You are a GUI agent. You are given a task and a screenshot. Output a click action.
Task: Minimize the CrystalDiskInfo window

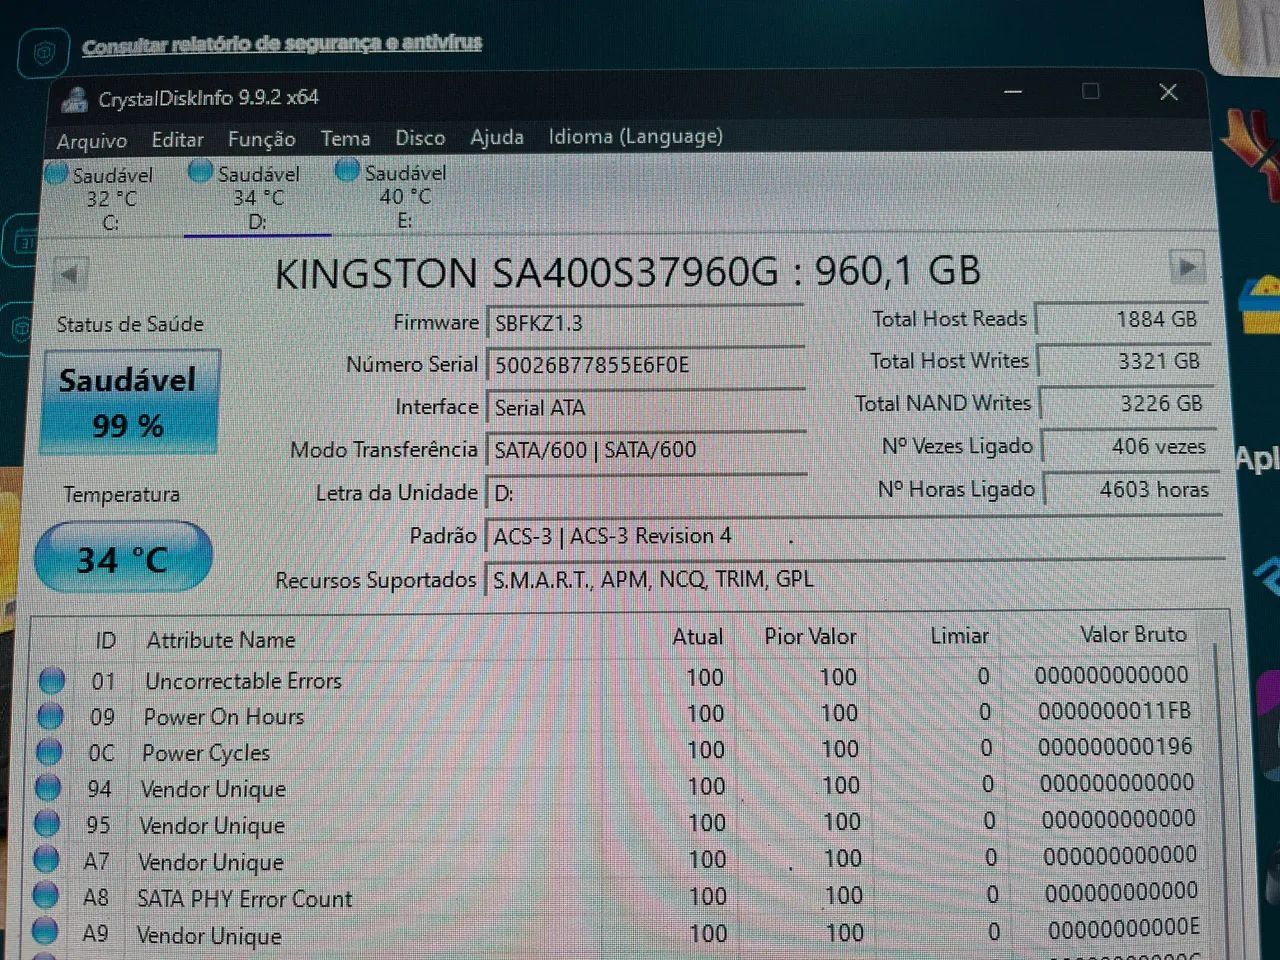[1013, 92]
